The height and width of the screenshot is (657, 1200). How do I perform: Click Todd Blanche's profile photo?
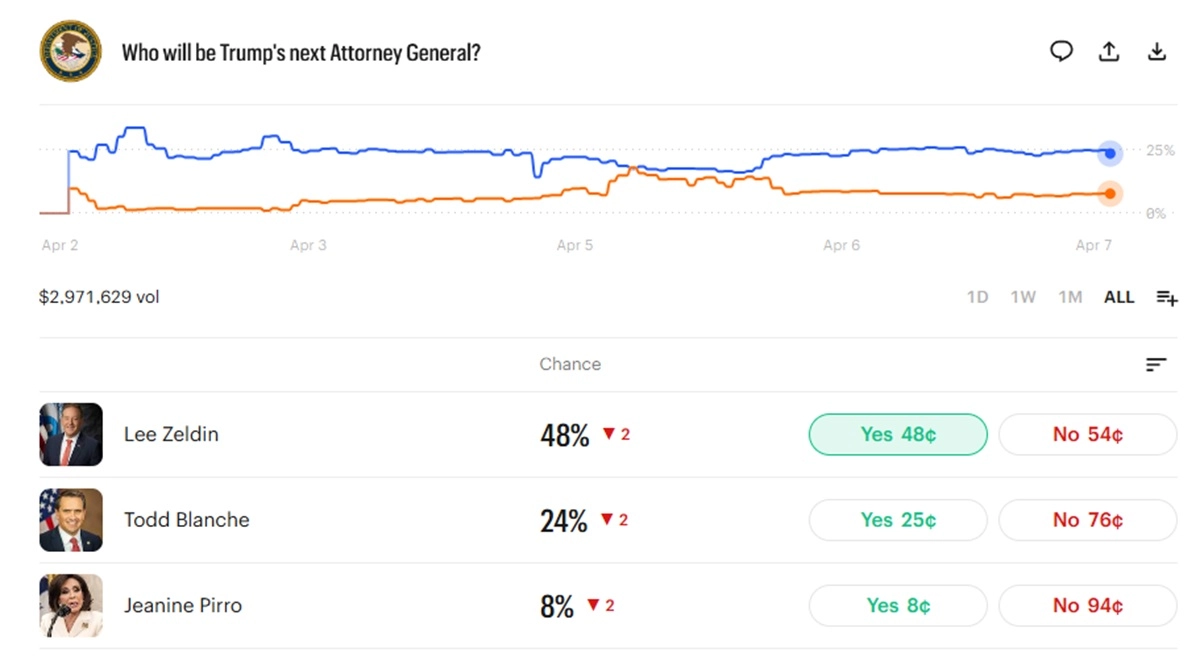coord(71,520)
